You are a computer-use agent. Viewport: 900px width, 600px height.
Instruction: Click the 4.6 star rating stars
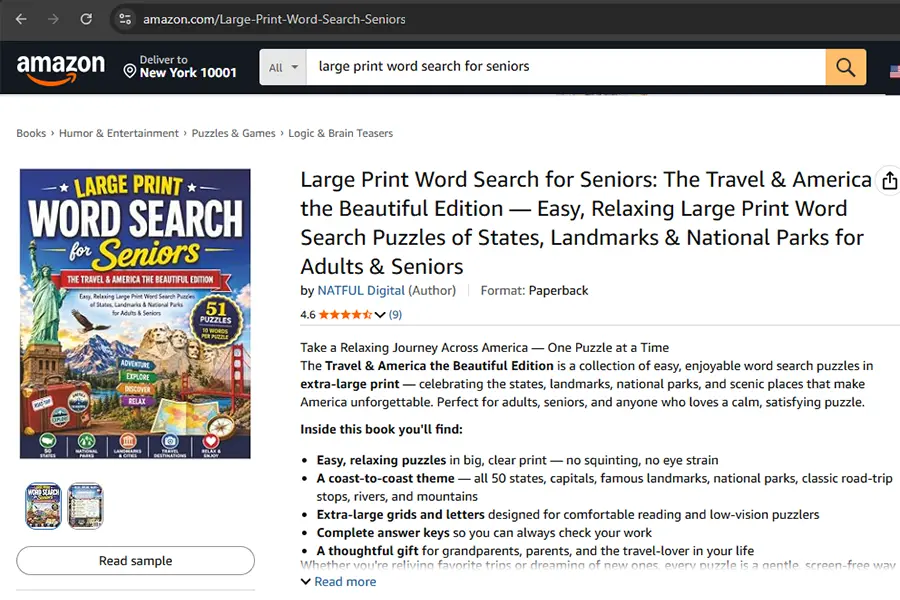[345, 315]
